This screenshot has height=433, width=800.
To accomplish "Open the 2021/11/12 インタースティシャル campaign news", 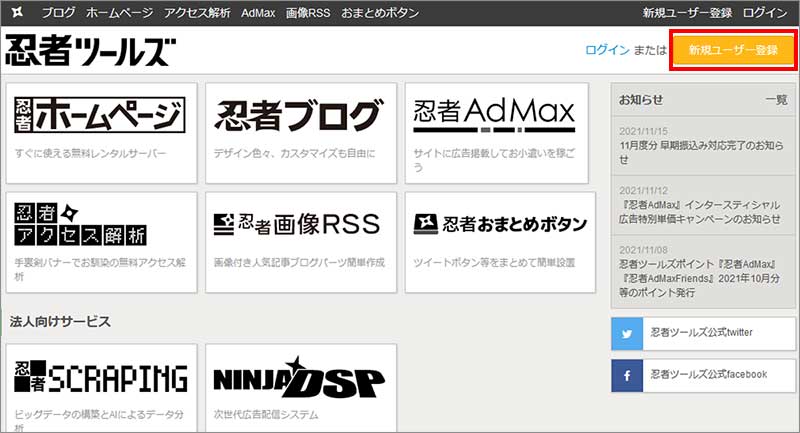I will pos(703,205).
